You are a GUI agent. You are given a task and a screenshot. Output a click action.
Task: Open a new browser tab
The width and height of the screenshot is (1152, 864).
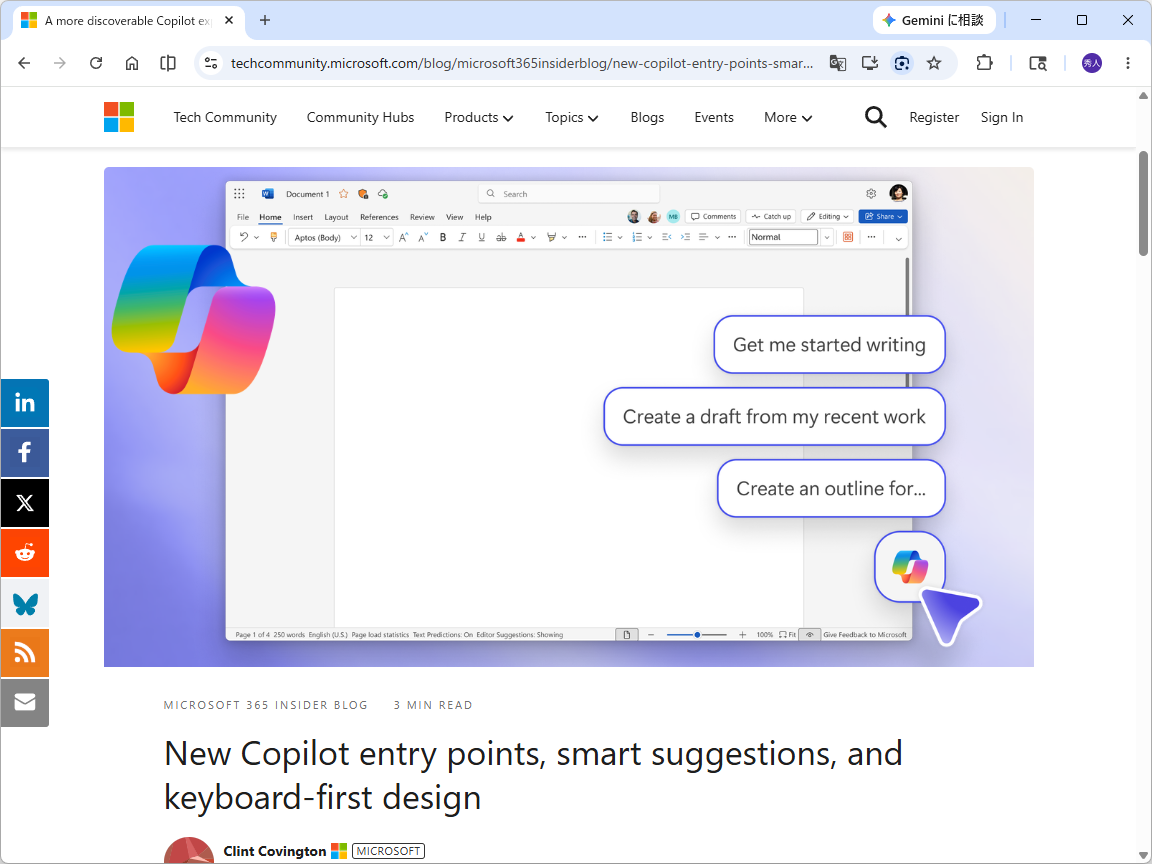pos(265,21)
